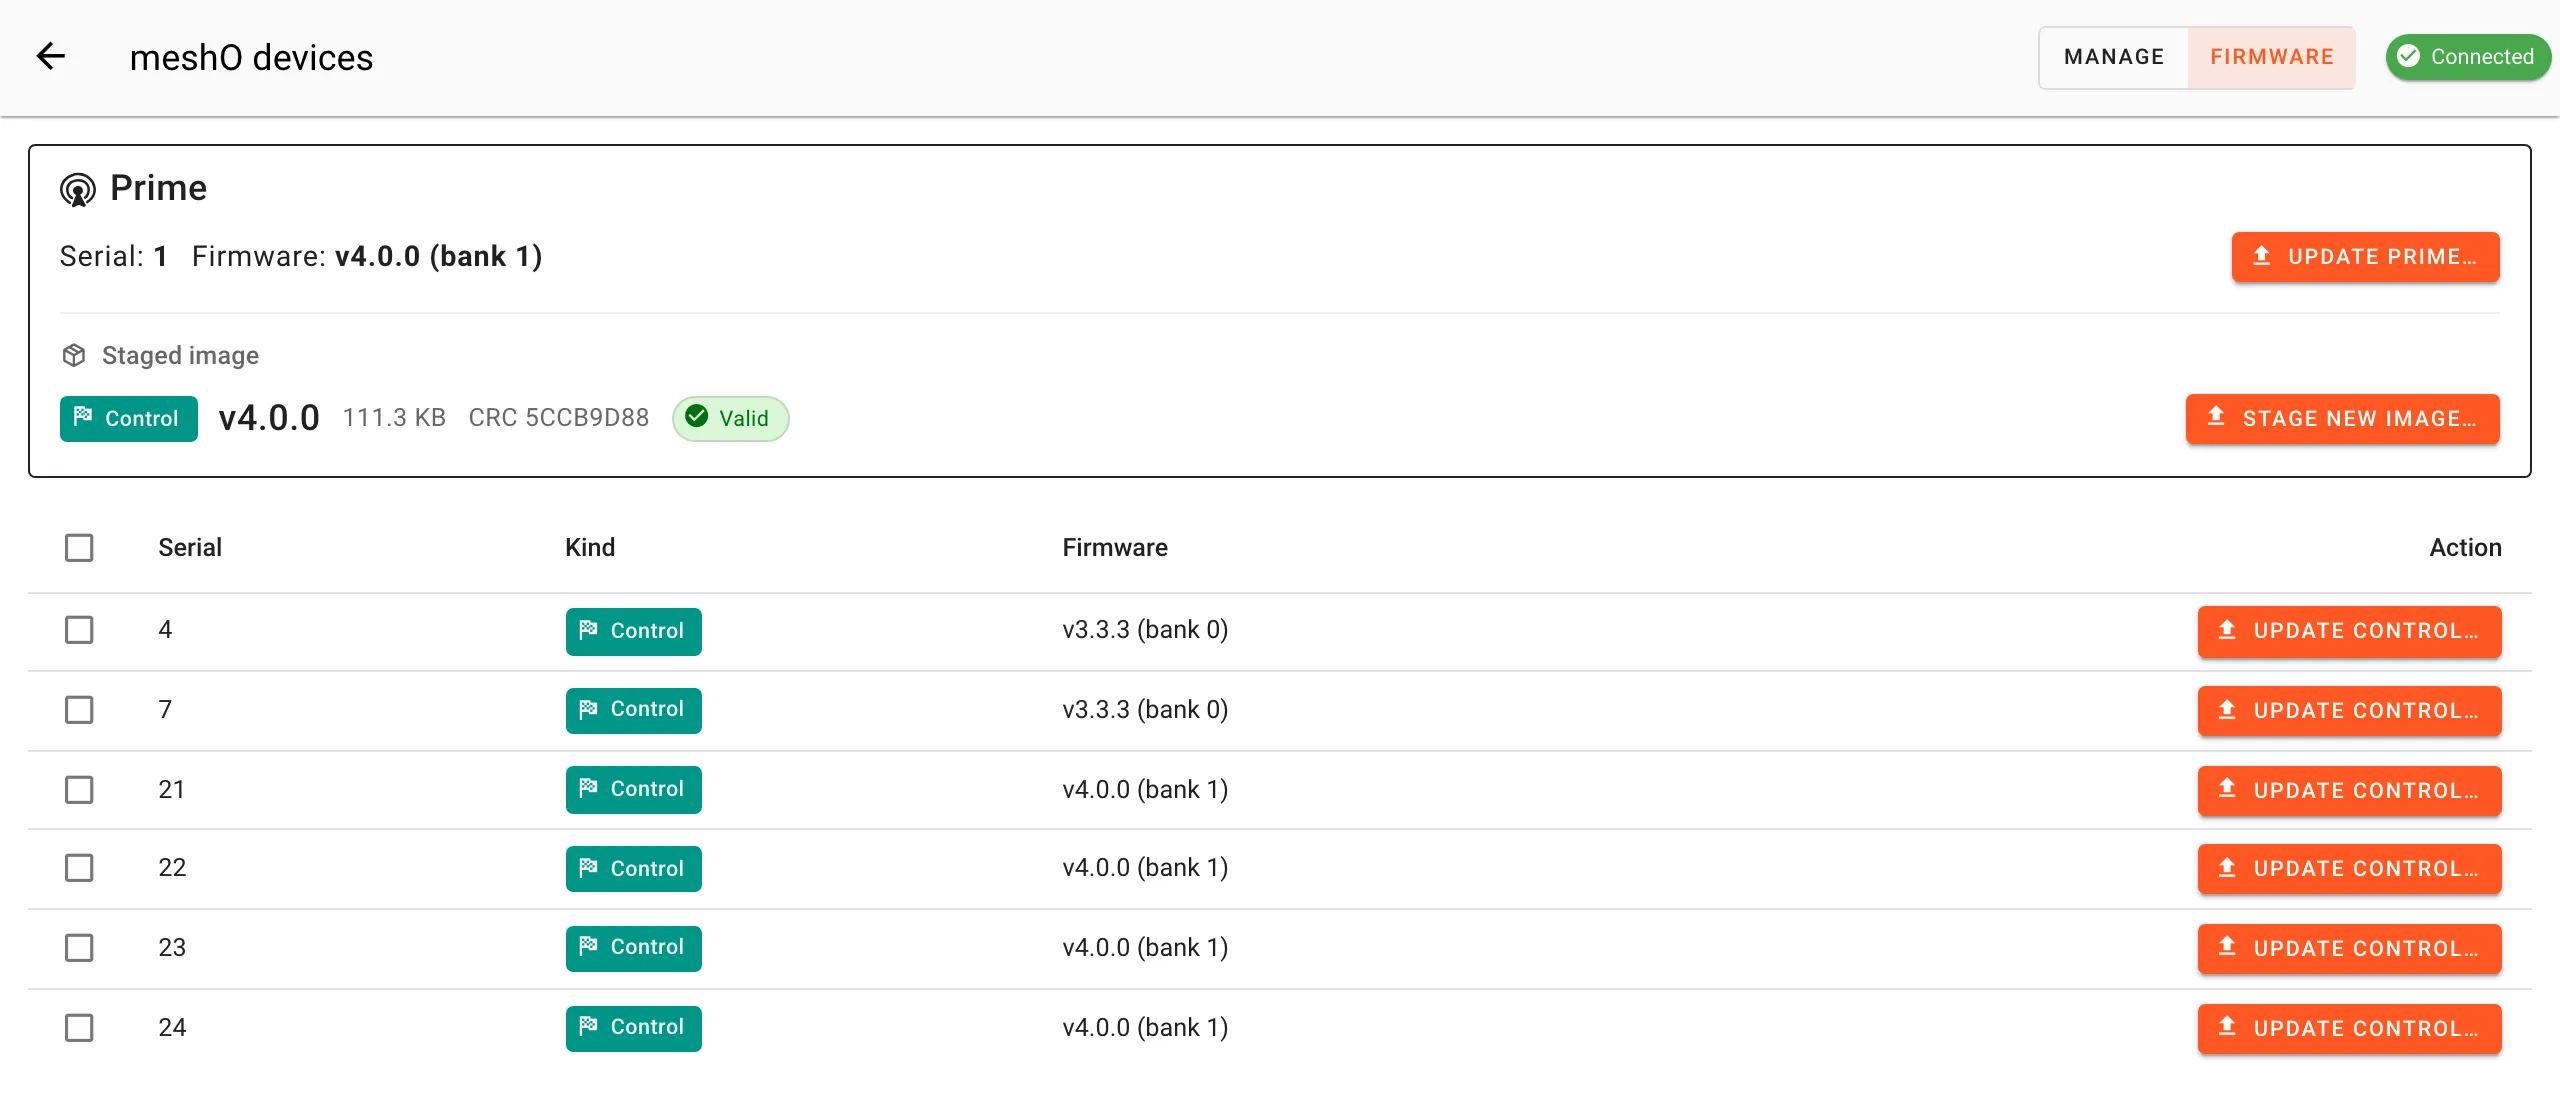Select the checkbox for serial 21
Viewport: 2560px width, 1112px height.
(x=79, y=789)
